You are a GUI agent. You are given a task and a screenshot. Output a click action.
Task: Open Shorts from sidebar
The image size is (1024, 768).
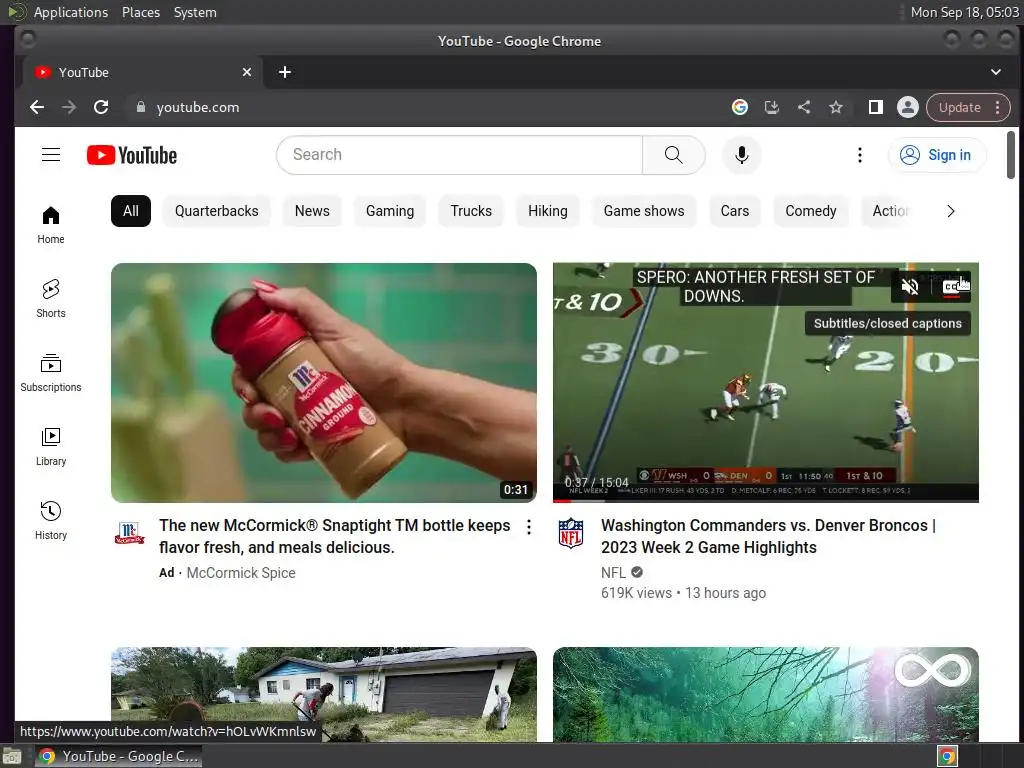51,298
